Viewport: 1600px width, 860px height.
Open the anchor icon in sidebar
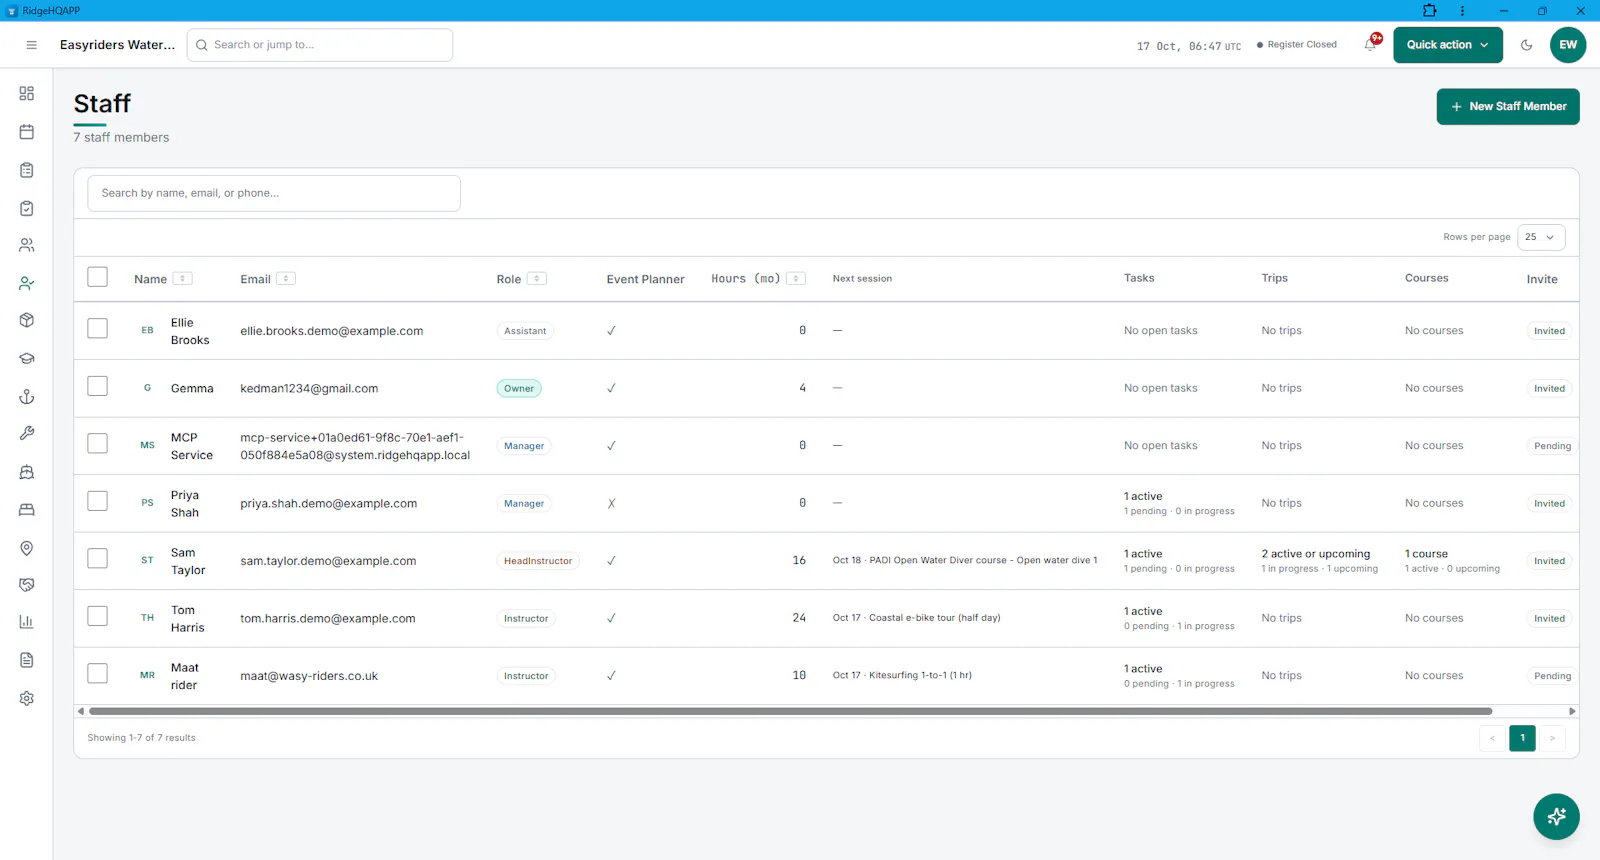pos(27,397)
